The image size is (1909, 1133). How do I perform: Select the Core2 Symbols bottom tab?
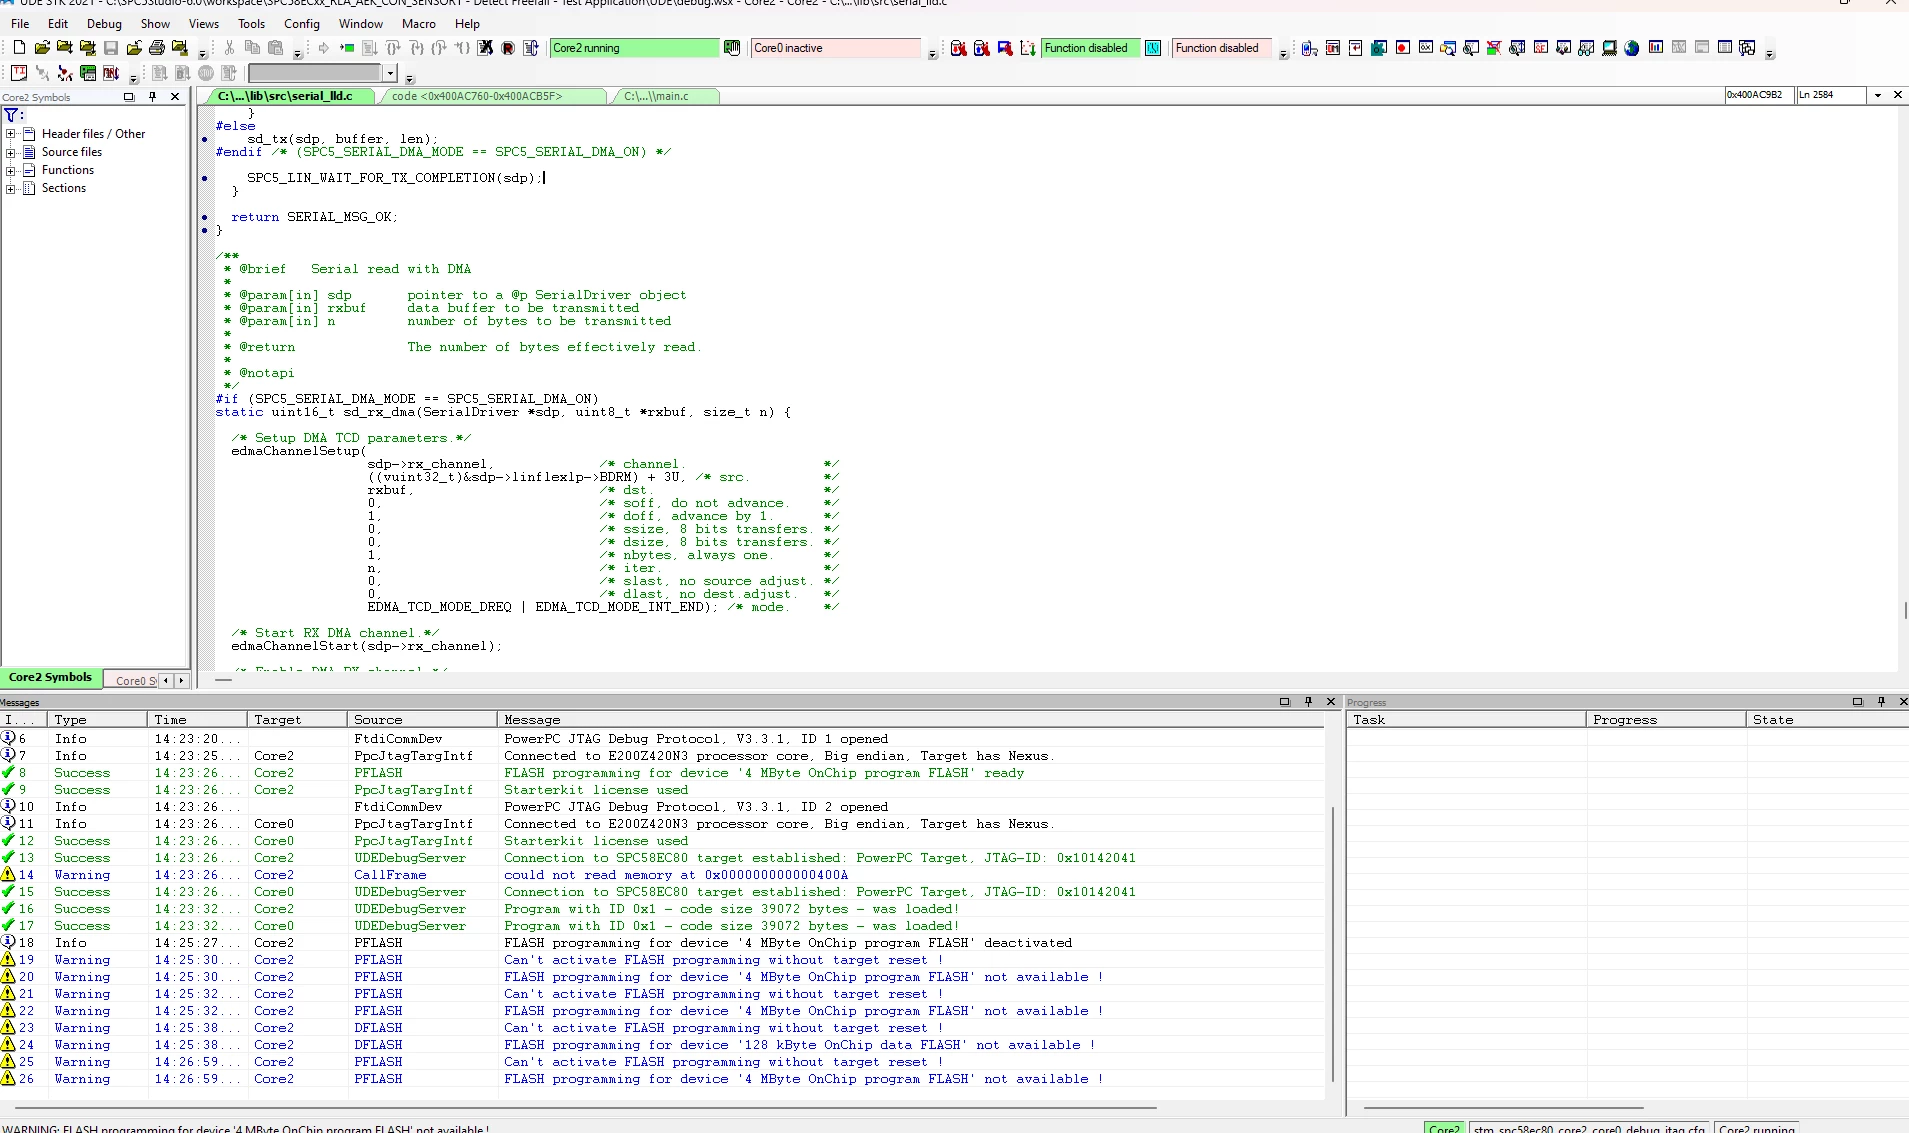click(x=50, y=678)
